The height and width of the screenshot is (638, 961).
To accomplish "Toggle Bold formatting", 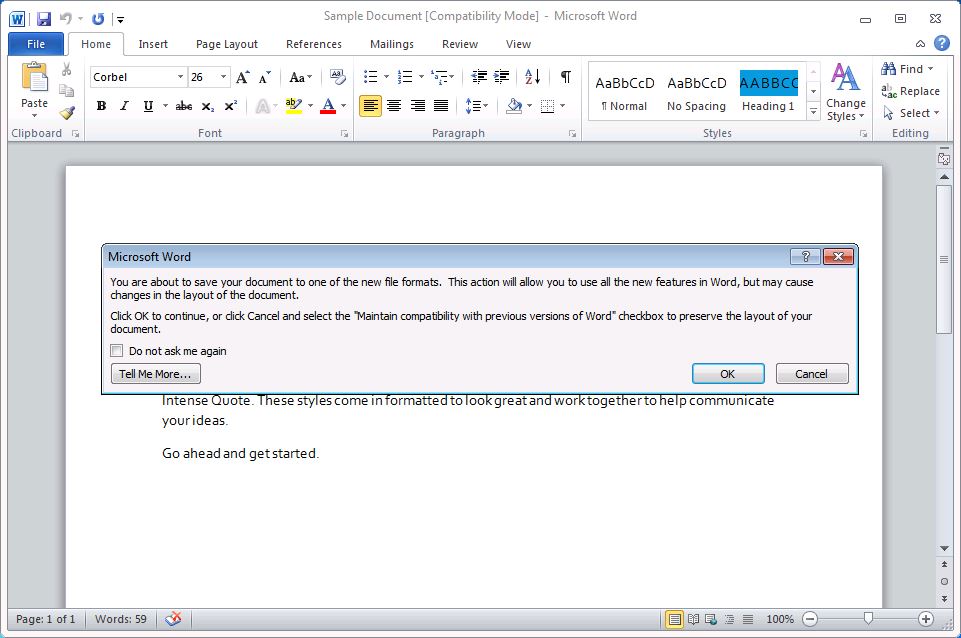I will click(x=102, y=106).
